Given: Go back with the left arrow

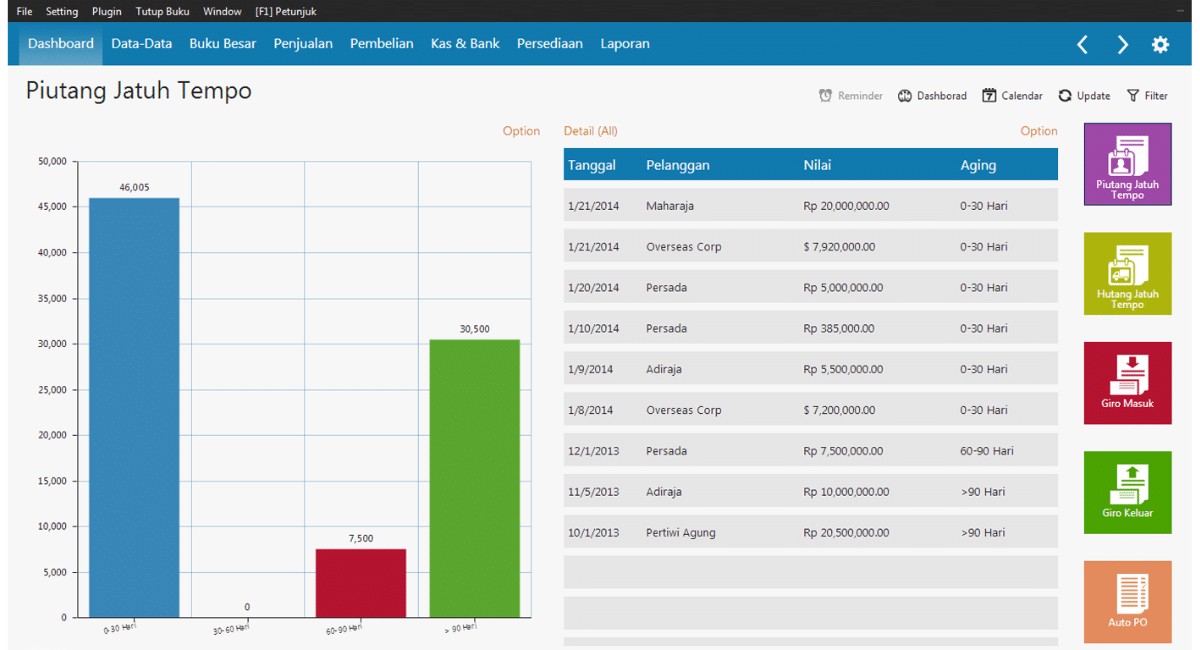Looking at the screenshot, I should (1082, 44).
